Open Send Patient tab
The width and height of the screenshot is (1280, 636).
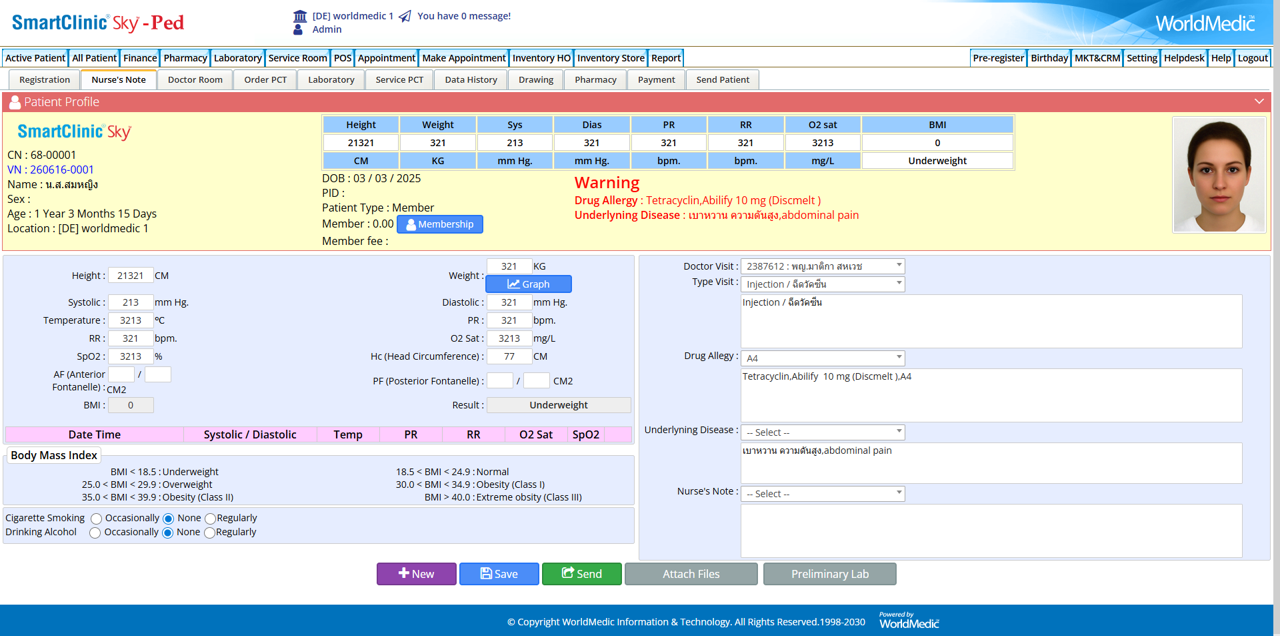click(x=723, y=80)
